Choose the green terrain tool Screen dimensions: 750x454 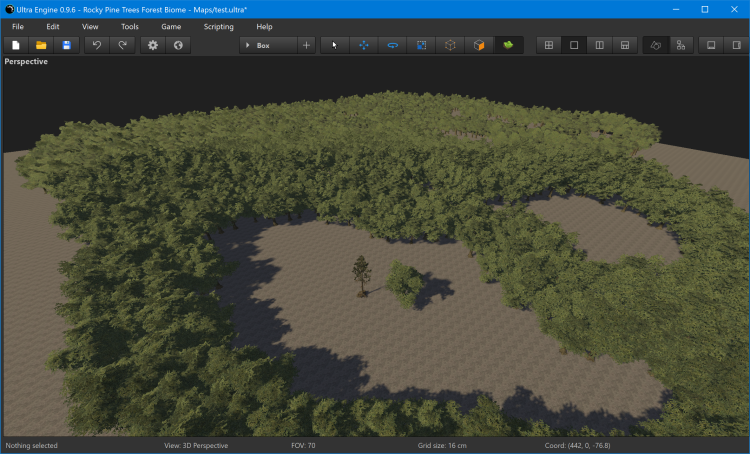click(508, 45)
